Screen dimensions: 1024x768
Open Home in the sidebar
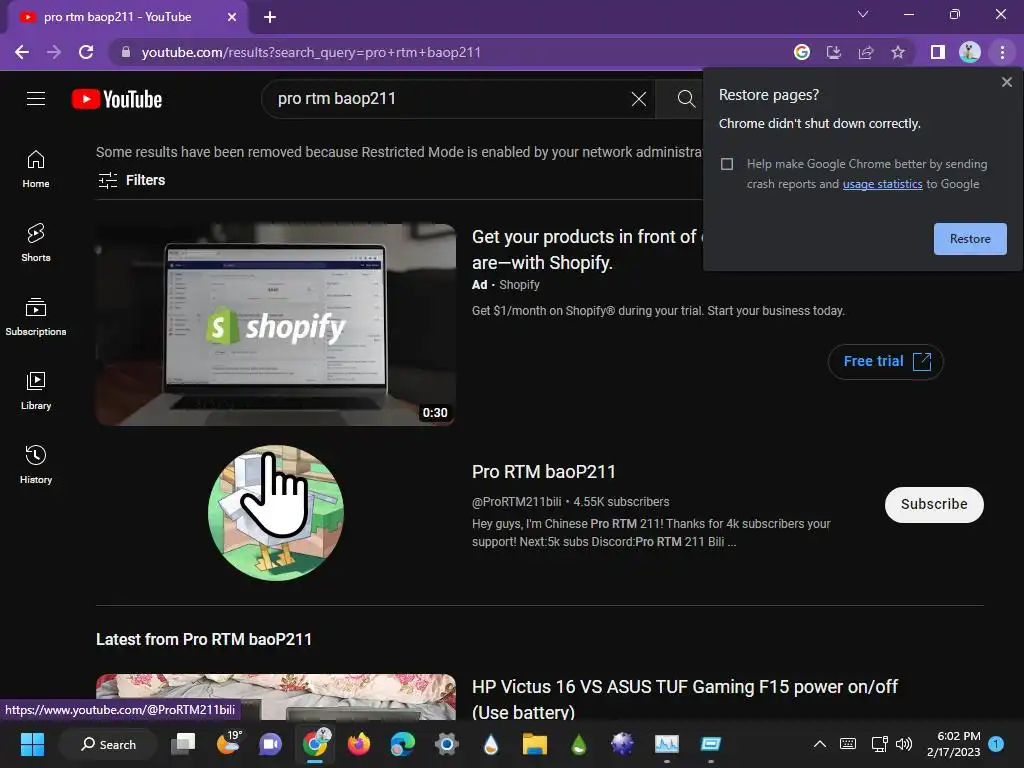pyautogui.click(x=36, y=169)
